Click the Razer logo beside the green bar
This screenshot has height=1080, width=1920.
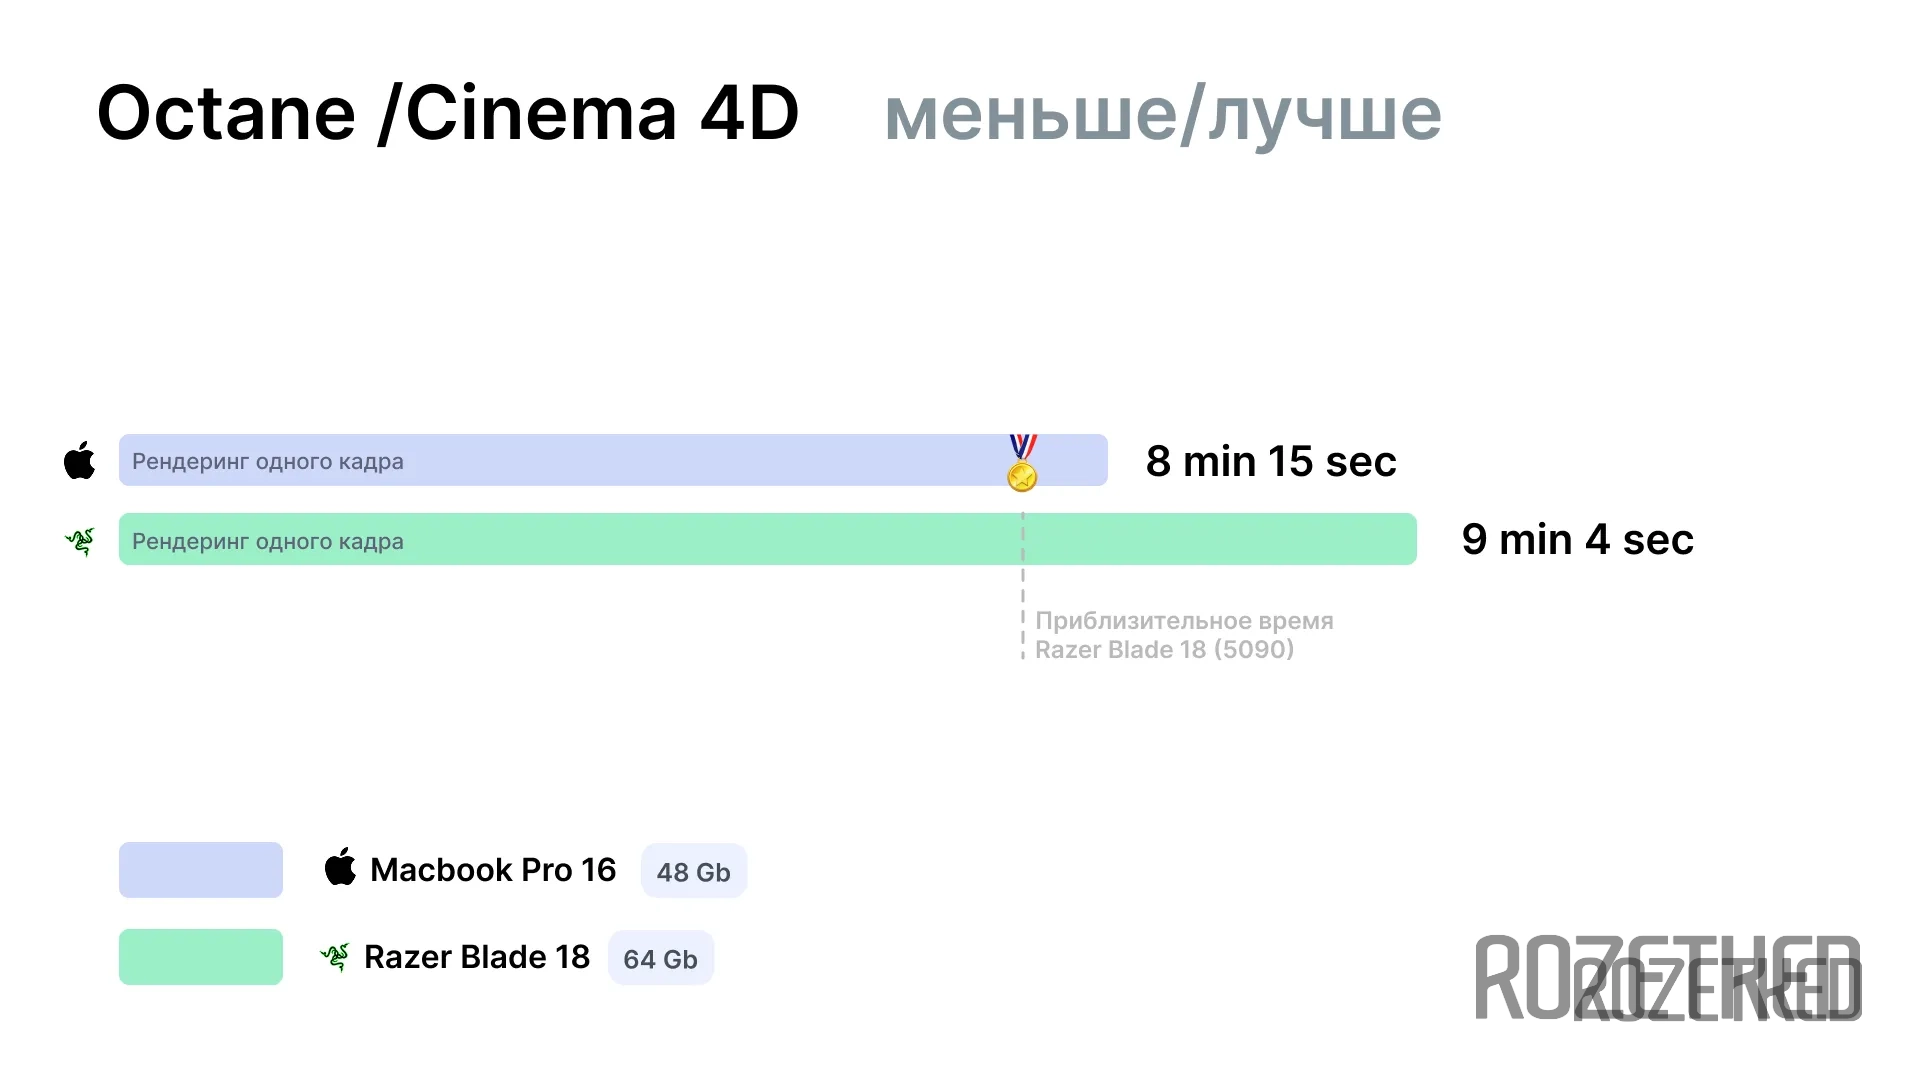coord(80,541)
